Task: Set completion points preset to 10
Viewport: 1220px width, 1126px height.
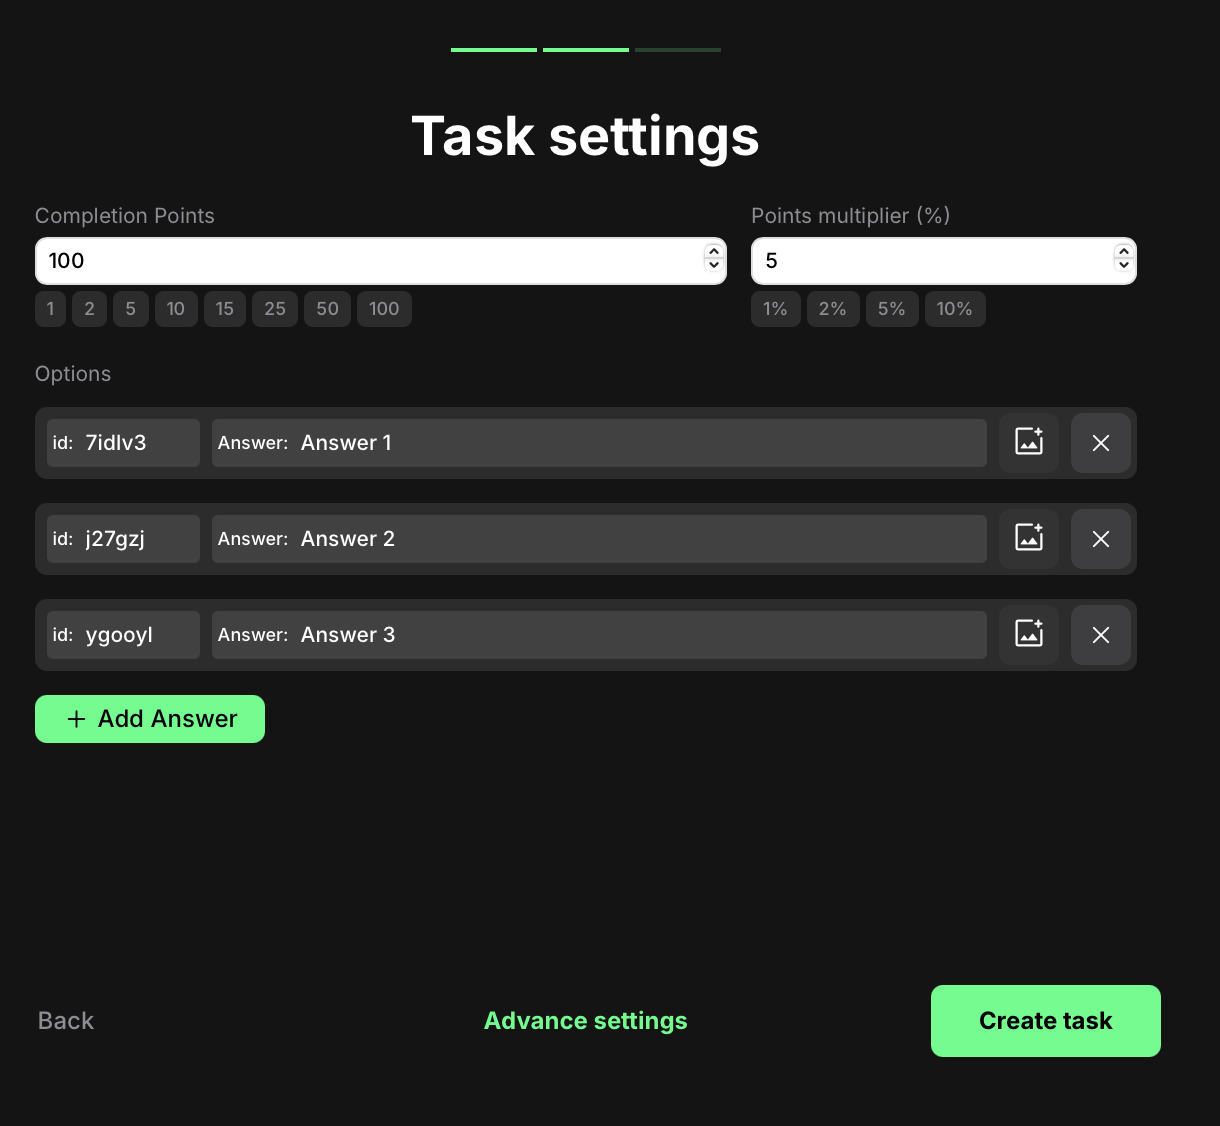Action: pos(176,309)
